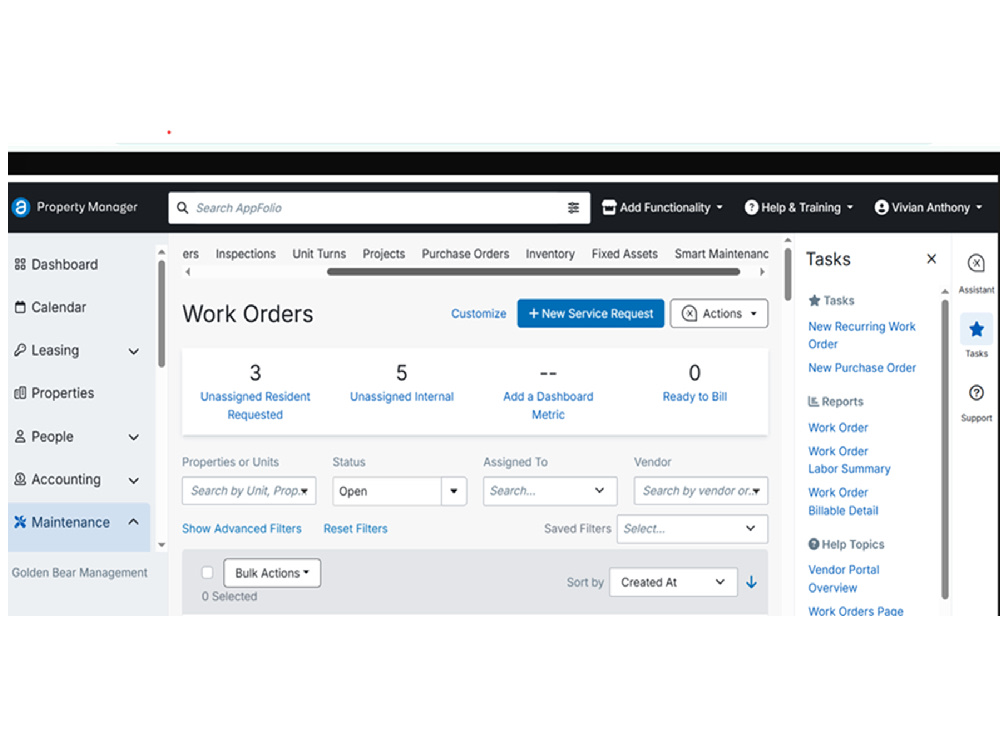Open Bulk Actions dropdown

[x=272, y=573]
